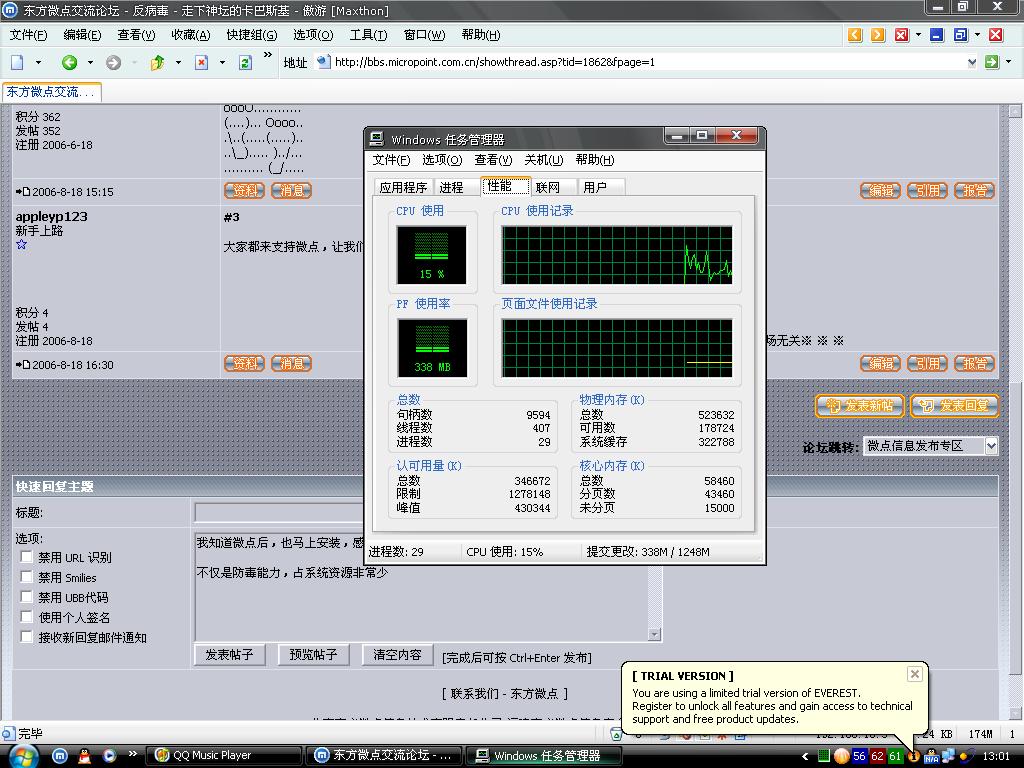Switch to 应用程序 tab in Task Manager

click(x=404, y=187)
